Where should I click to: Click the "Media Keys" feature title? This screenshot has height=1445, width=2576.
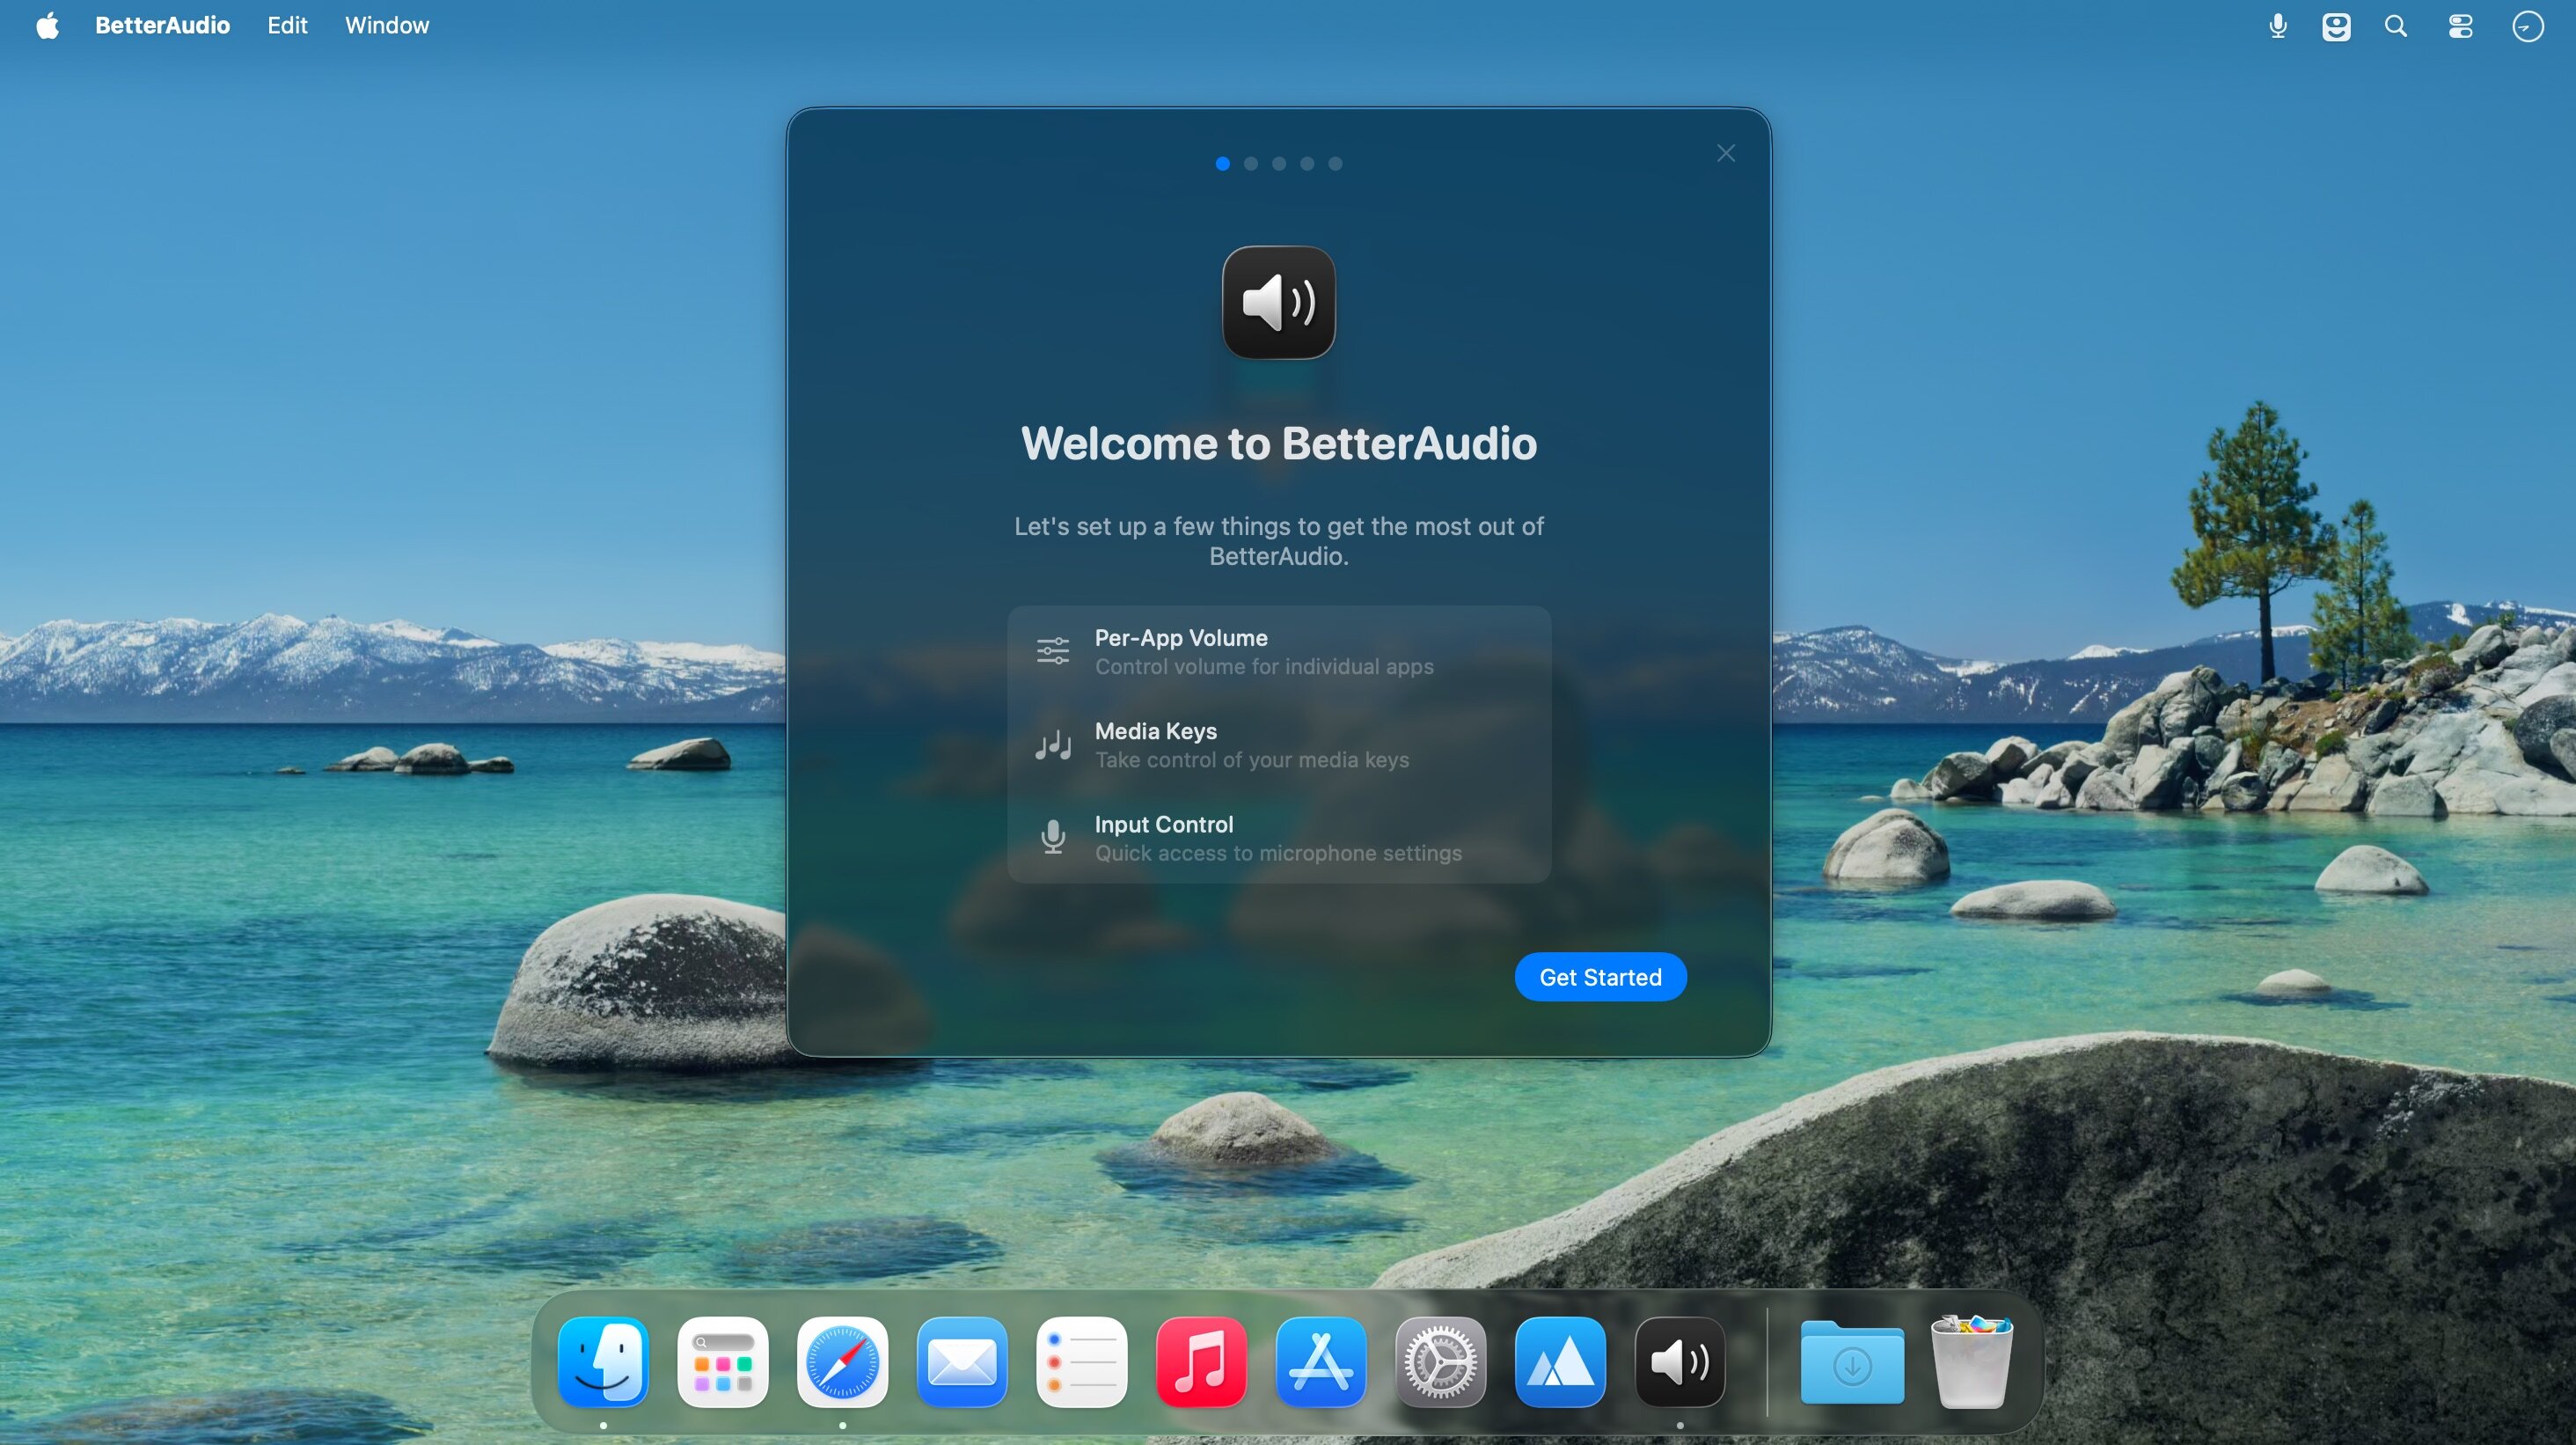pos(1156,731)
